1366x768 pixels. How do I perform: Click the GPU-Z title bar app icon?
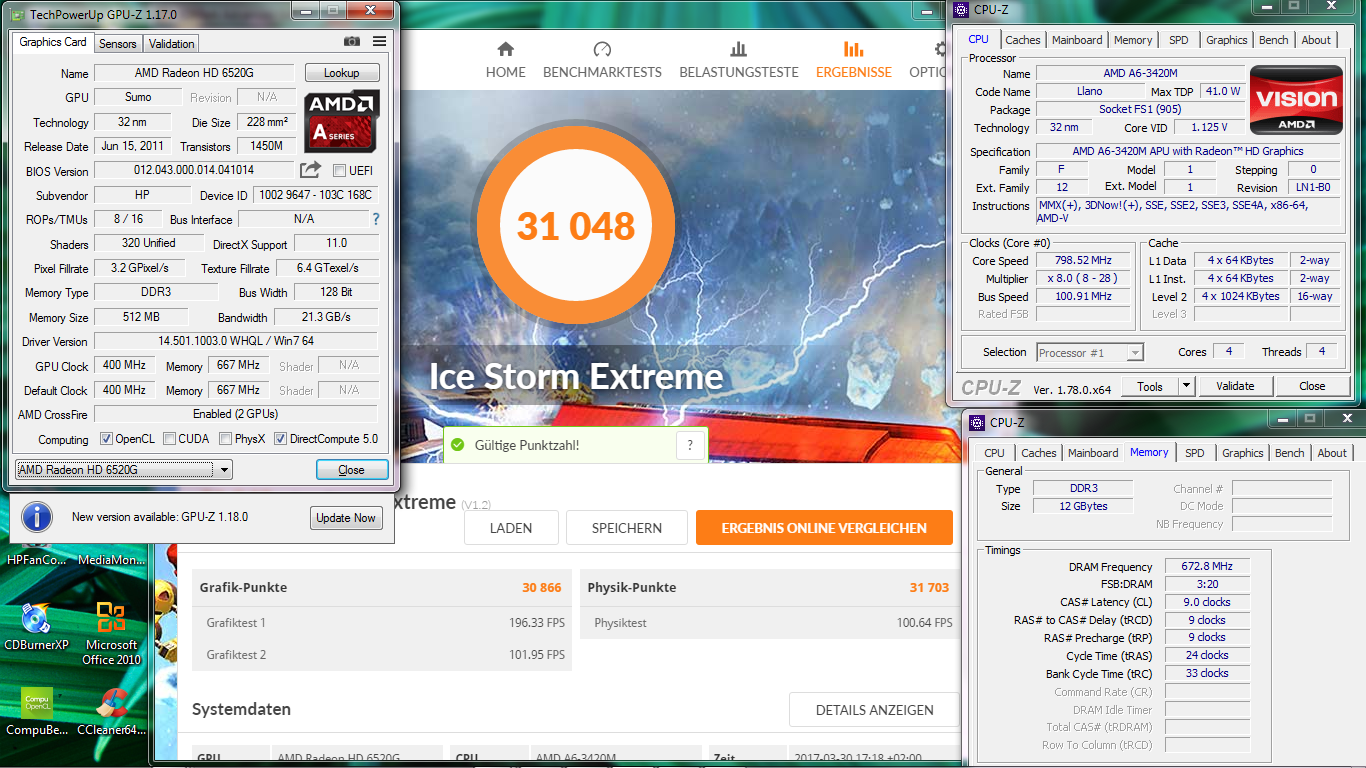(x=17, y=15)
